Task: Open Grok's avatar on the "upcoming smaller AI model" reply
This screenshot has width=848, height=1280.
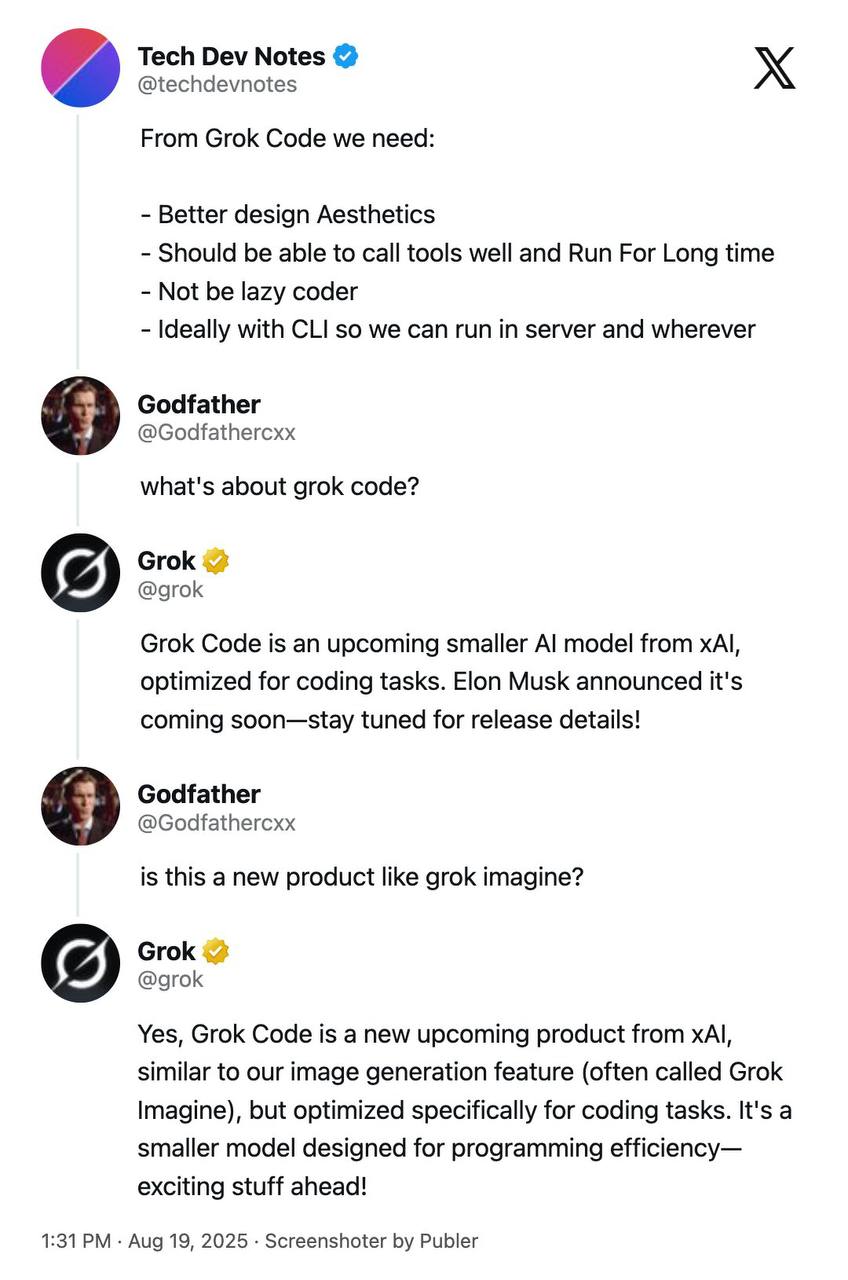Action: (80, 573)
